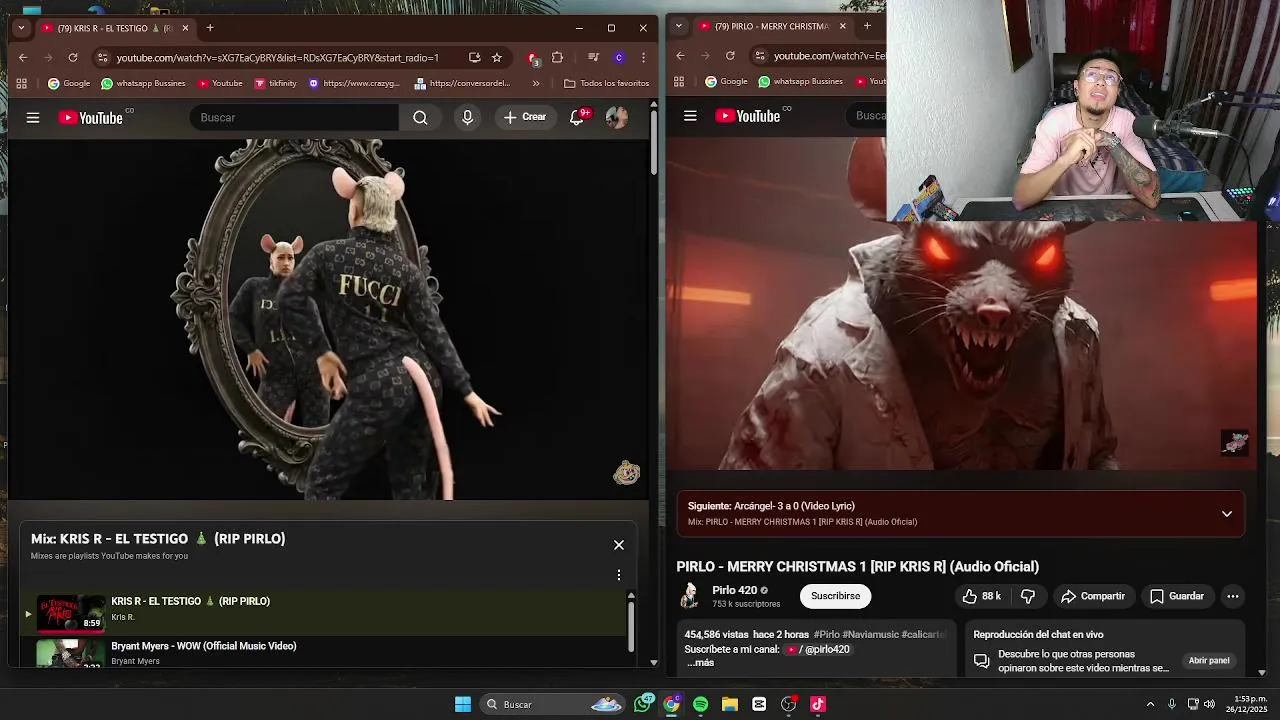1280x720 pixels.
Task: Open account avatar menu in left window
Action: tap(617, 118)
